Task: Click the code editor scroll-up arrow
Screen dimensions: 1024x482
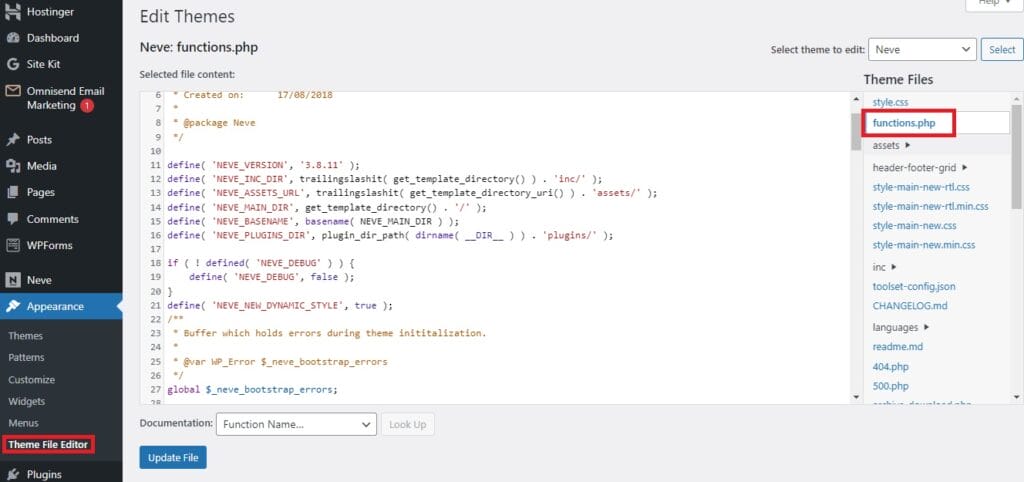Action: (x=856, y=99)
